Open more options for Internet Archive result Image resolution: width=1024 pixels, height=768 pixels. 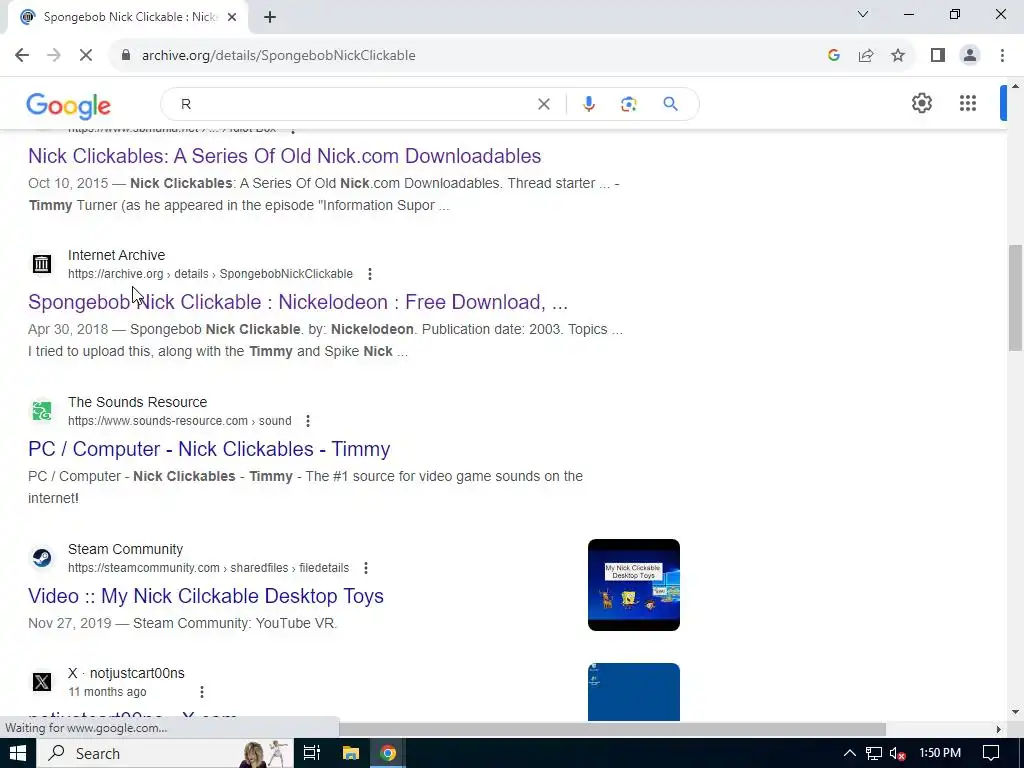(370, 274)
